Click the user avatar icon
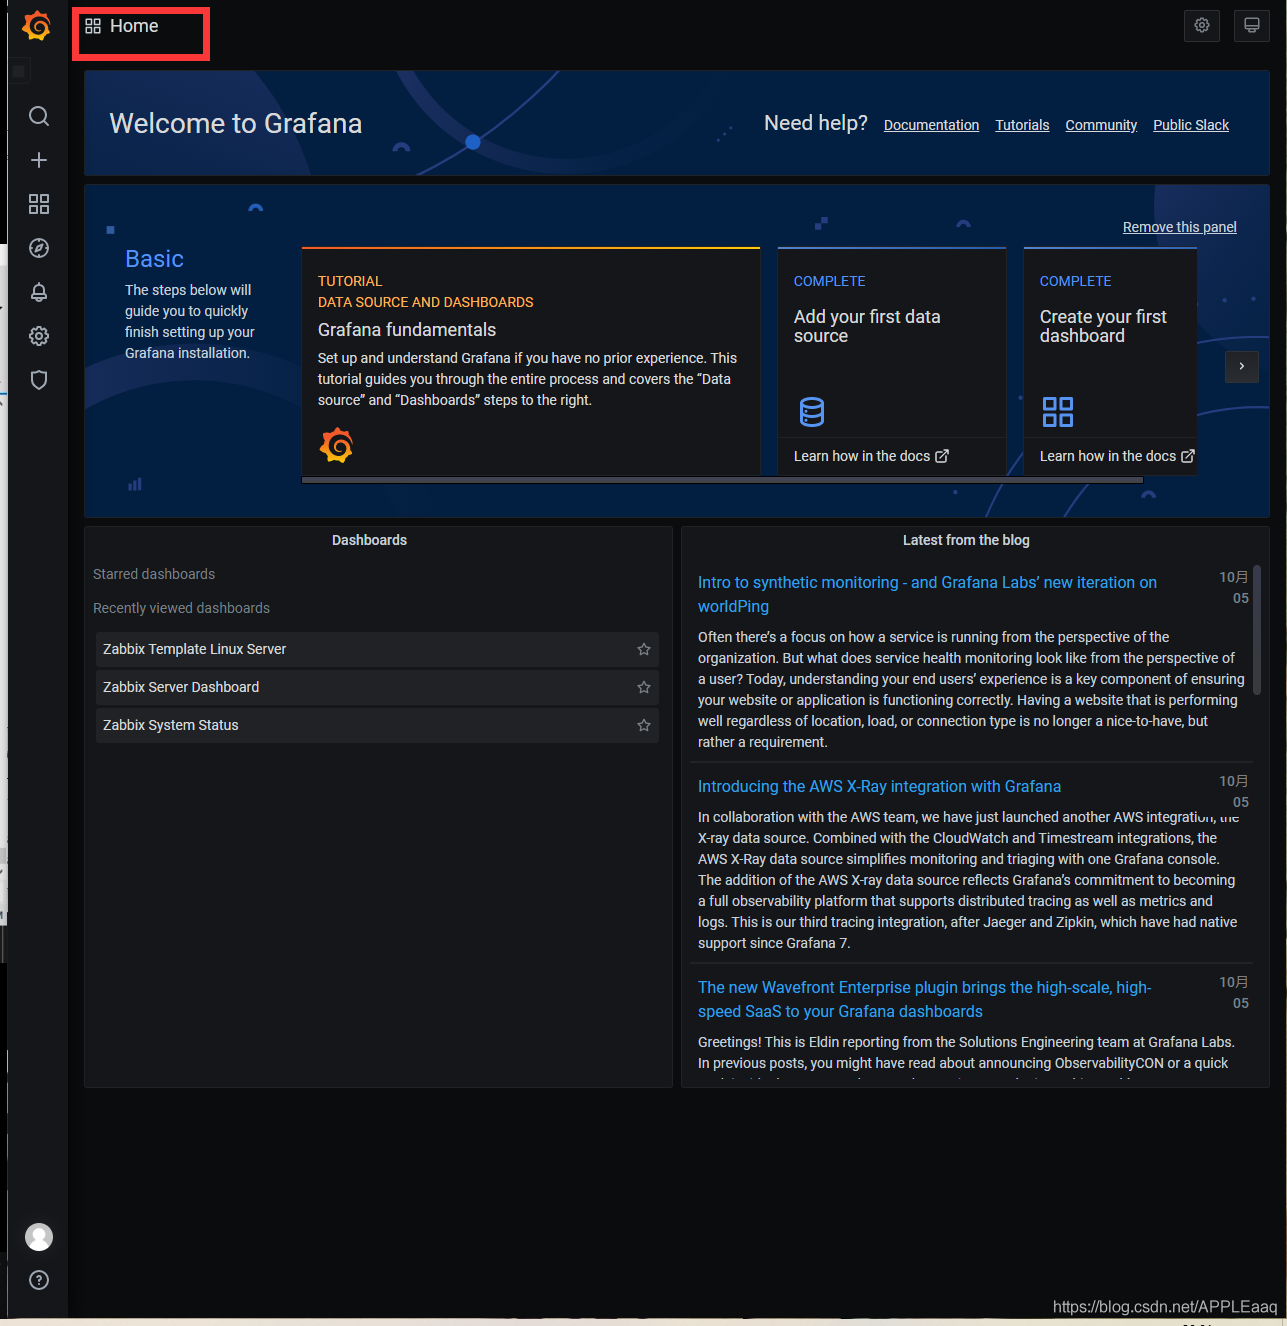Screen dimensions: 1287x1326 coord(39,1237)
